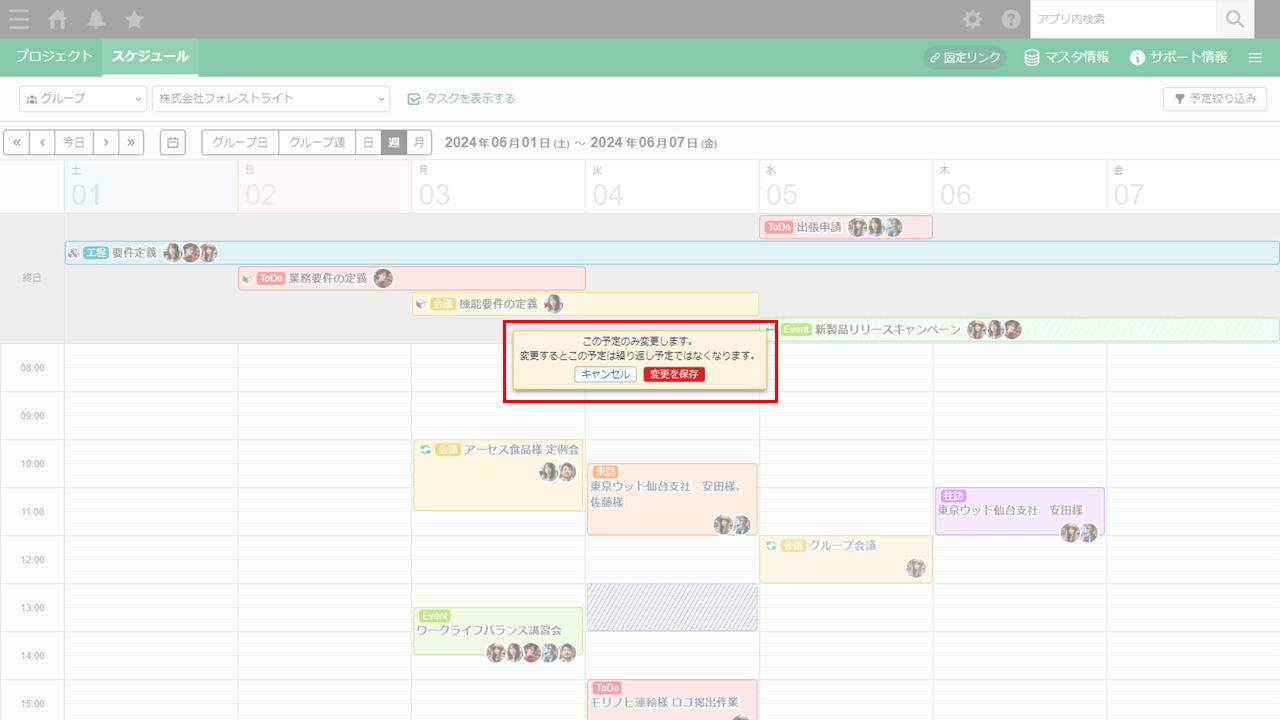Open 要件定義 all-day event
This screenshot has height=720, width=1280.
(672, 253)
